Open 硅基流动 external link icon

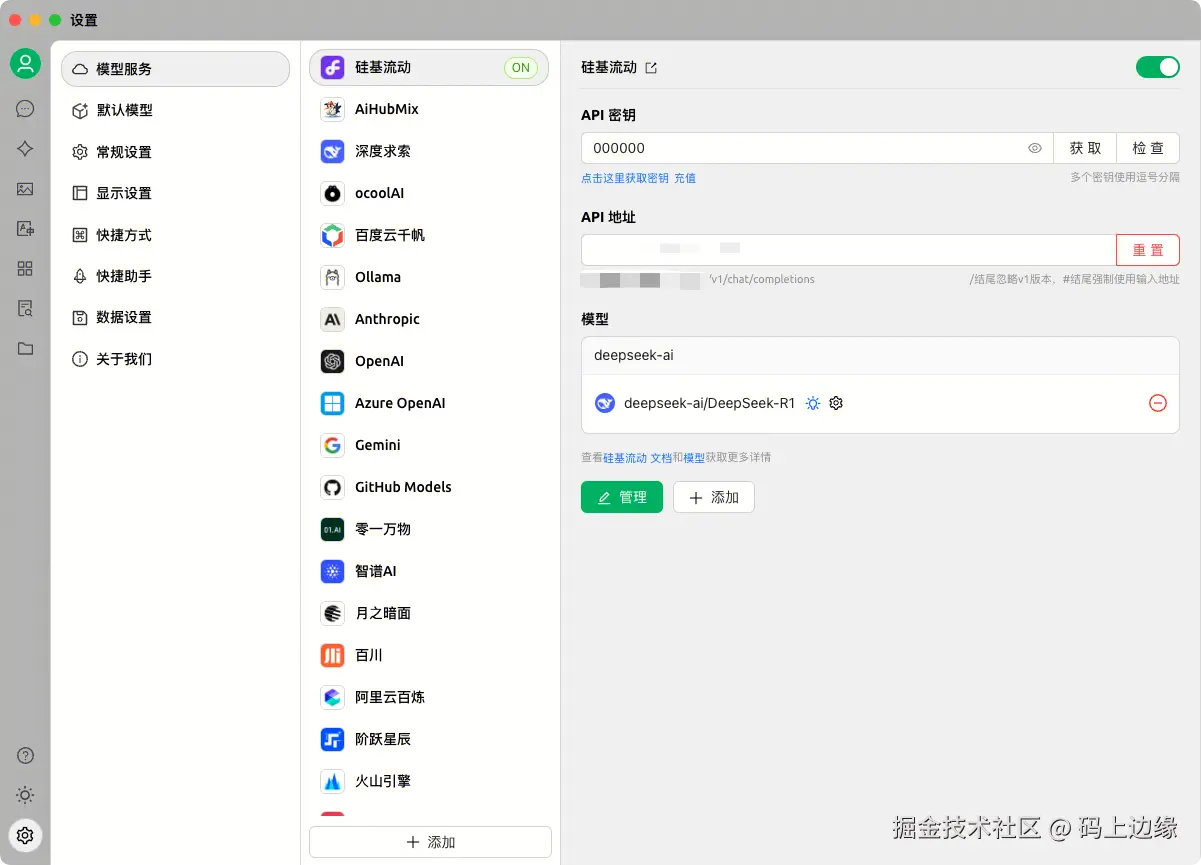tap(651, 68)
